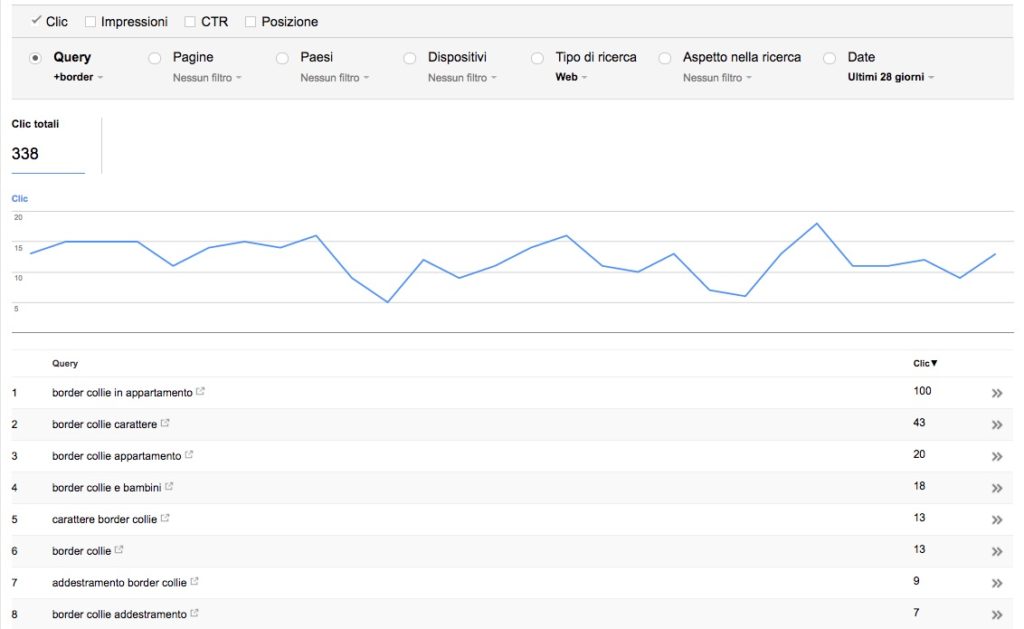Open the 'Ultimi 28 giorni' date dropdown
Image resolution: width=1024 pixels, height=629 pixels.
891,77
